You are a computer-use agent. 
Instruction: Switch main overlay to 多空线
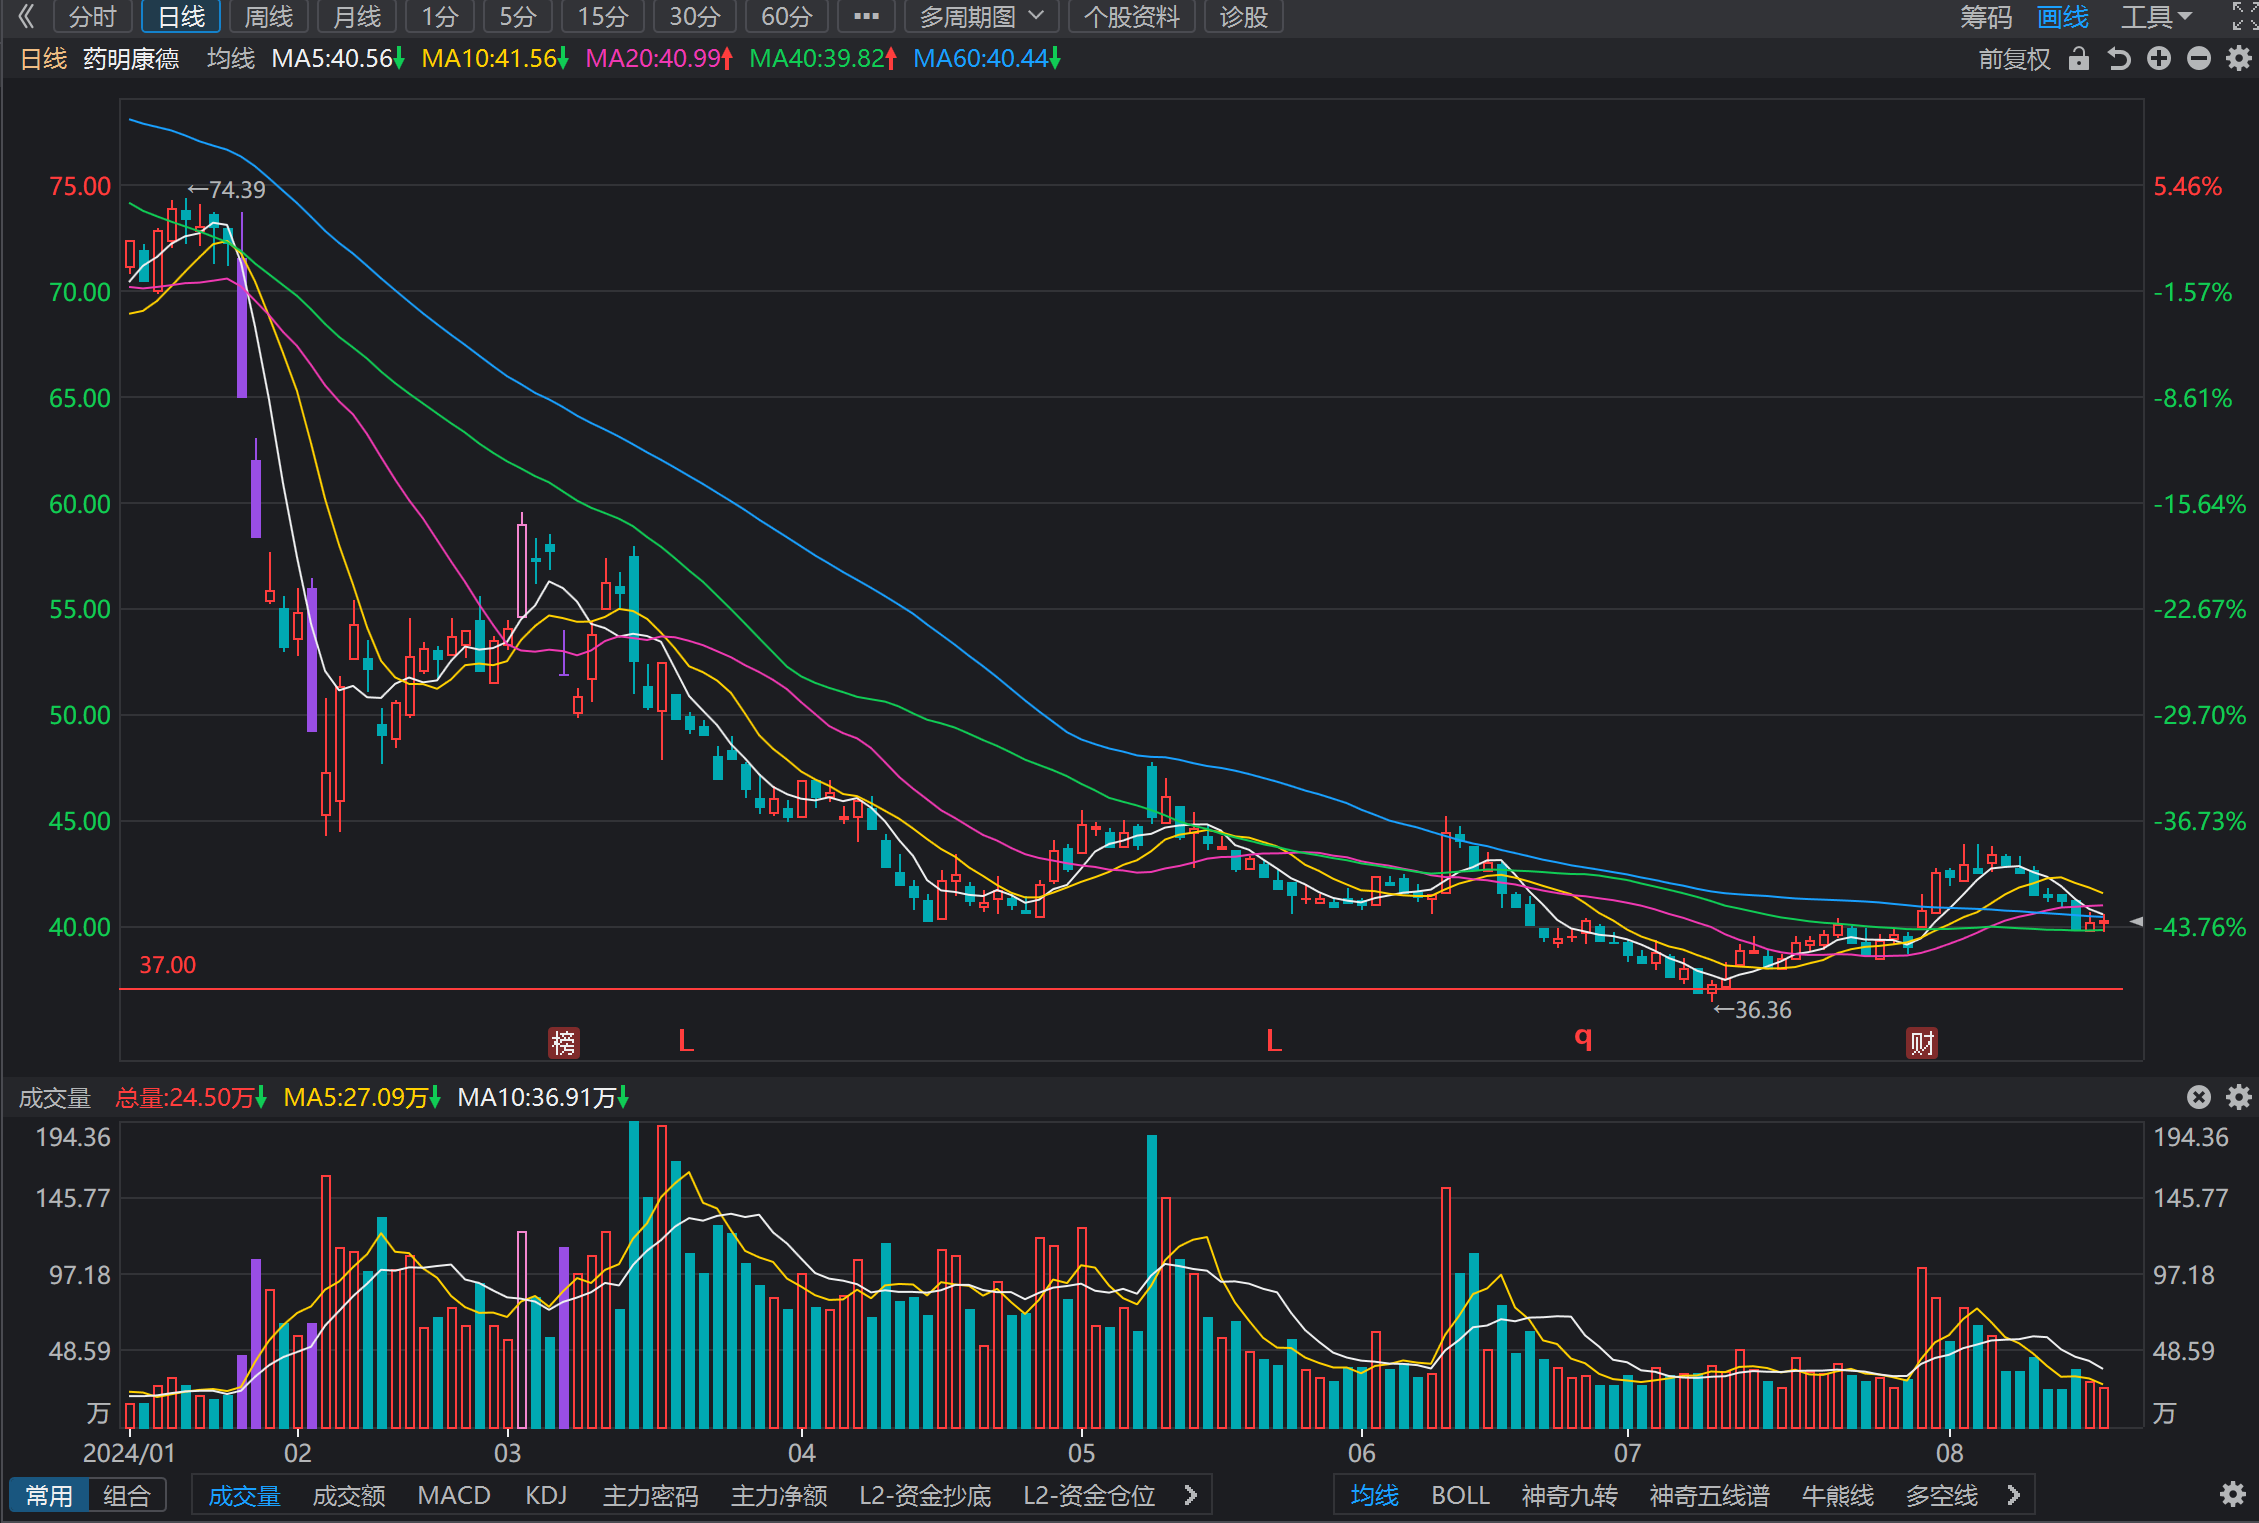[1941, 1495]
